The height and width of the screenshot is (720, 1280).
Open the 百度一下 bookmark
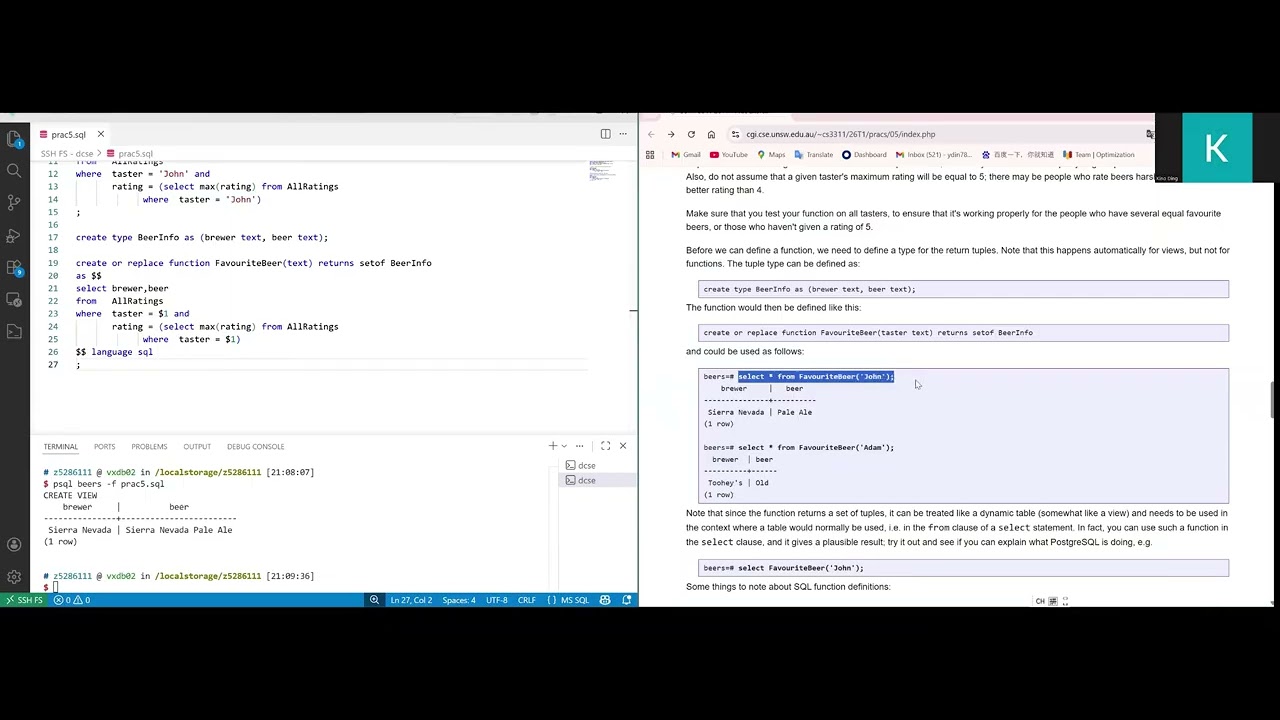(1018, 155)
